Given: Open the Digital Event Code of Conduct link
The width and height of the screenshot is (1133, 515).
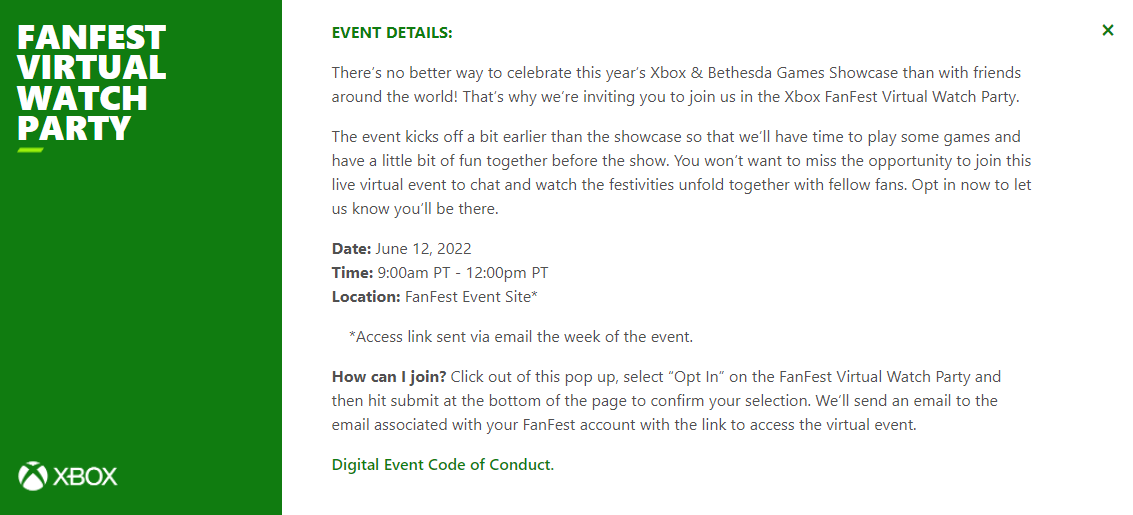Looking at the screenshot, I should (x=442, y=464).
